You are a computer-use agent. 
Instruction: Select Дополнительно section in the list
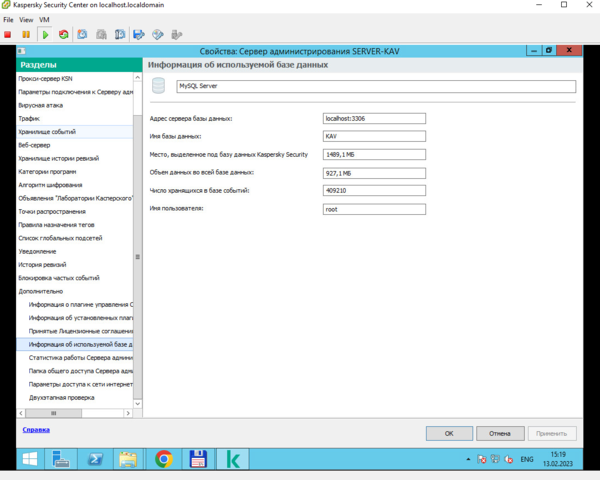[x=40, y=291]
